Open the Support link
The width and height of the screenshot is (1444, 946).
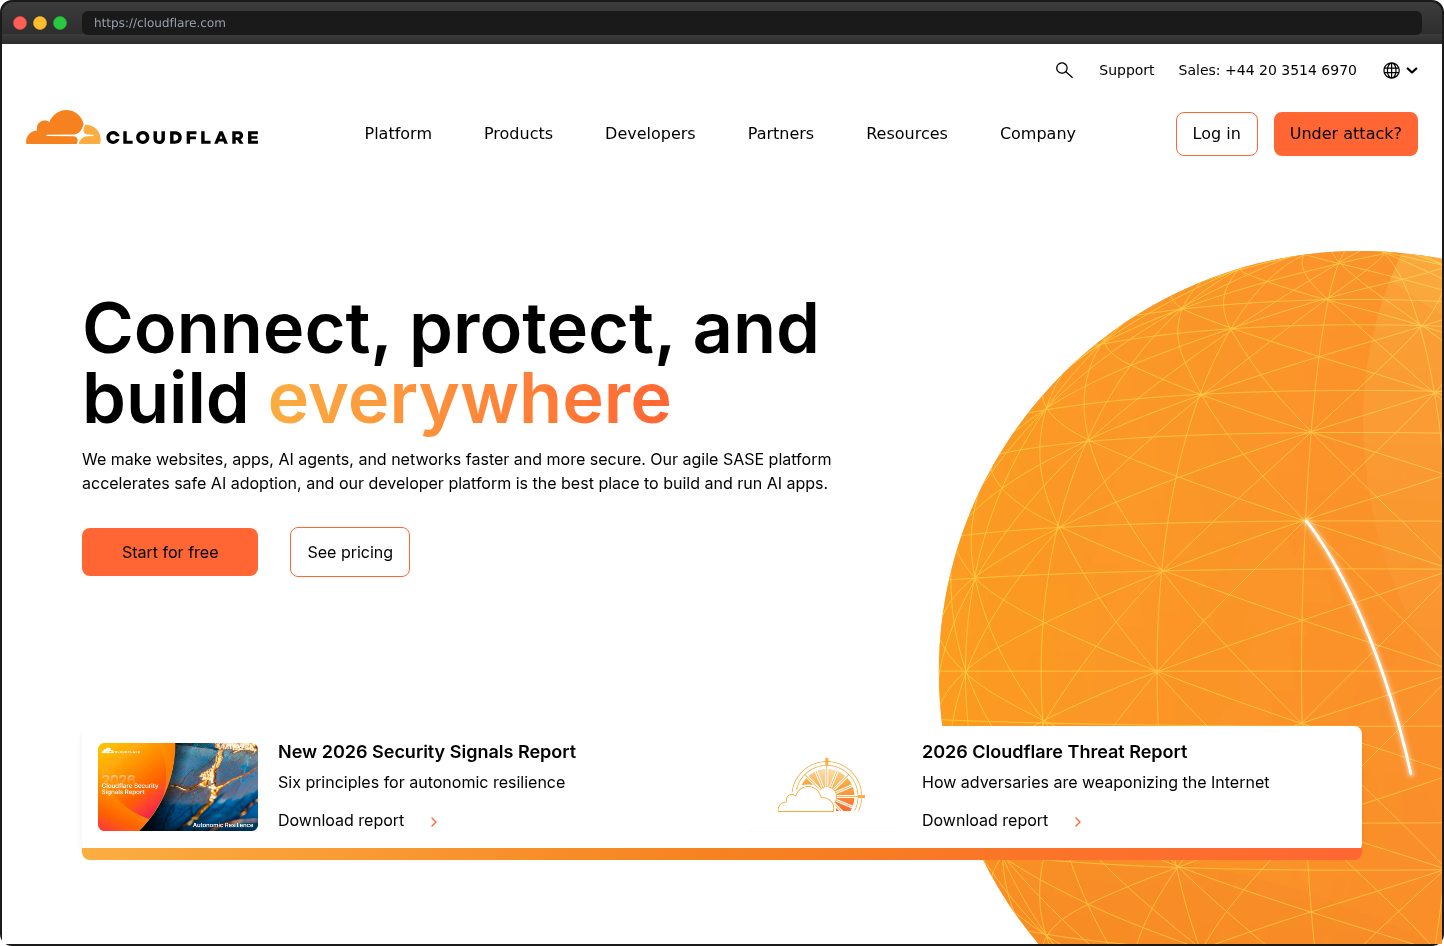pyautogui.click(x=1126, y=70)
